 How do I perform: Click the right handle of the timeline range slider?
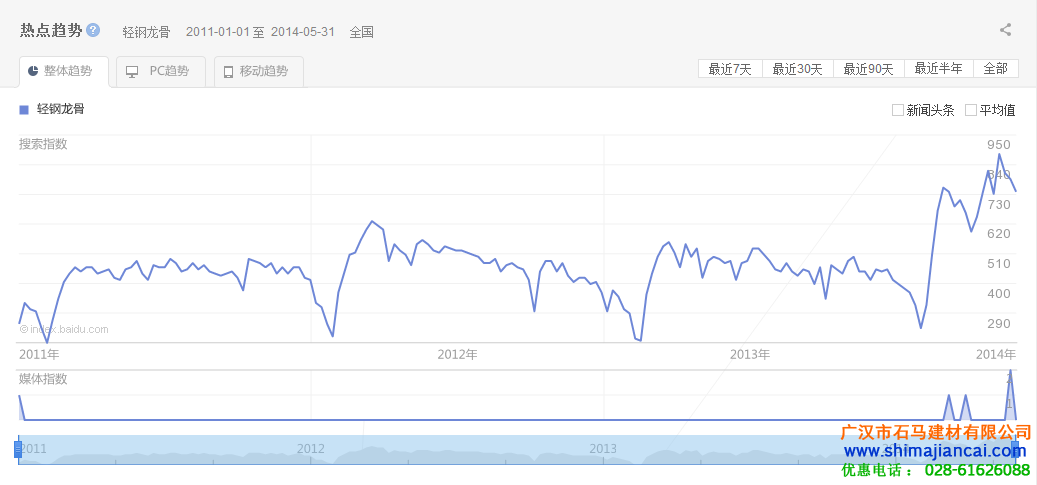[x=1015, y=450]
